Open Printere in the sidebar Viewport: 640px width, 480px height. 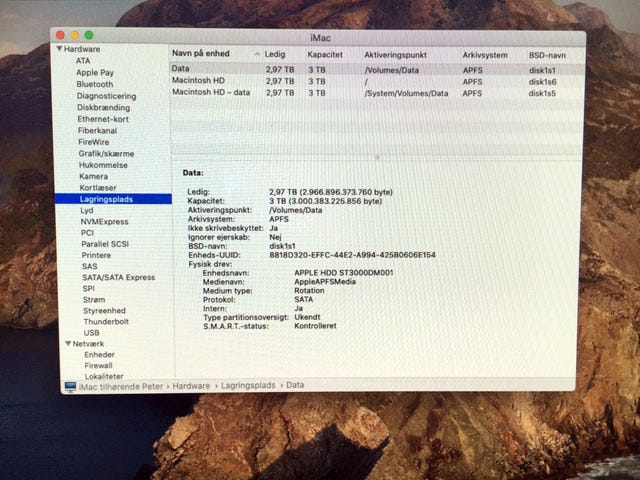coord(96,255)
